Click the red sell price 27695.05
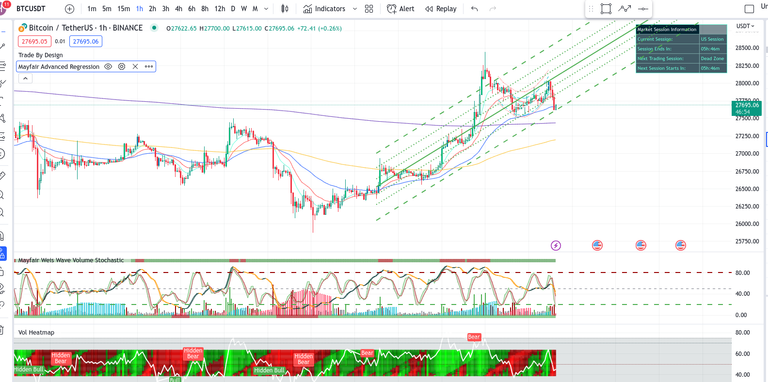 (34, 42)
